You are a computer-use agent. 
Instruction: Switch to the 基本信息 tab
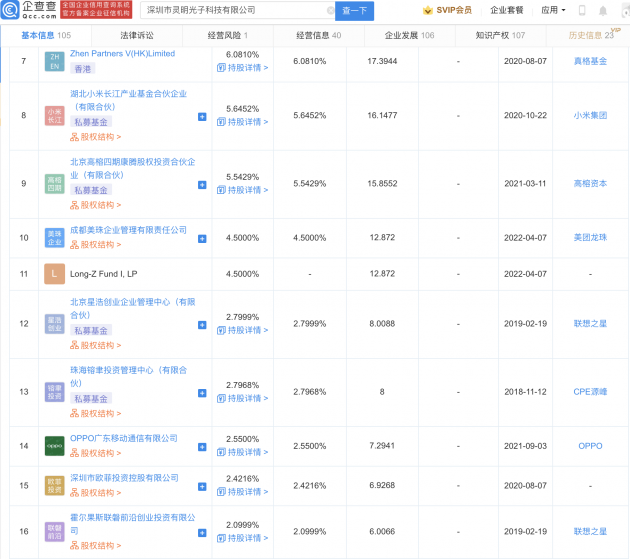point(46,35)
